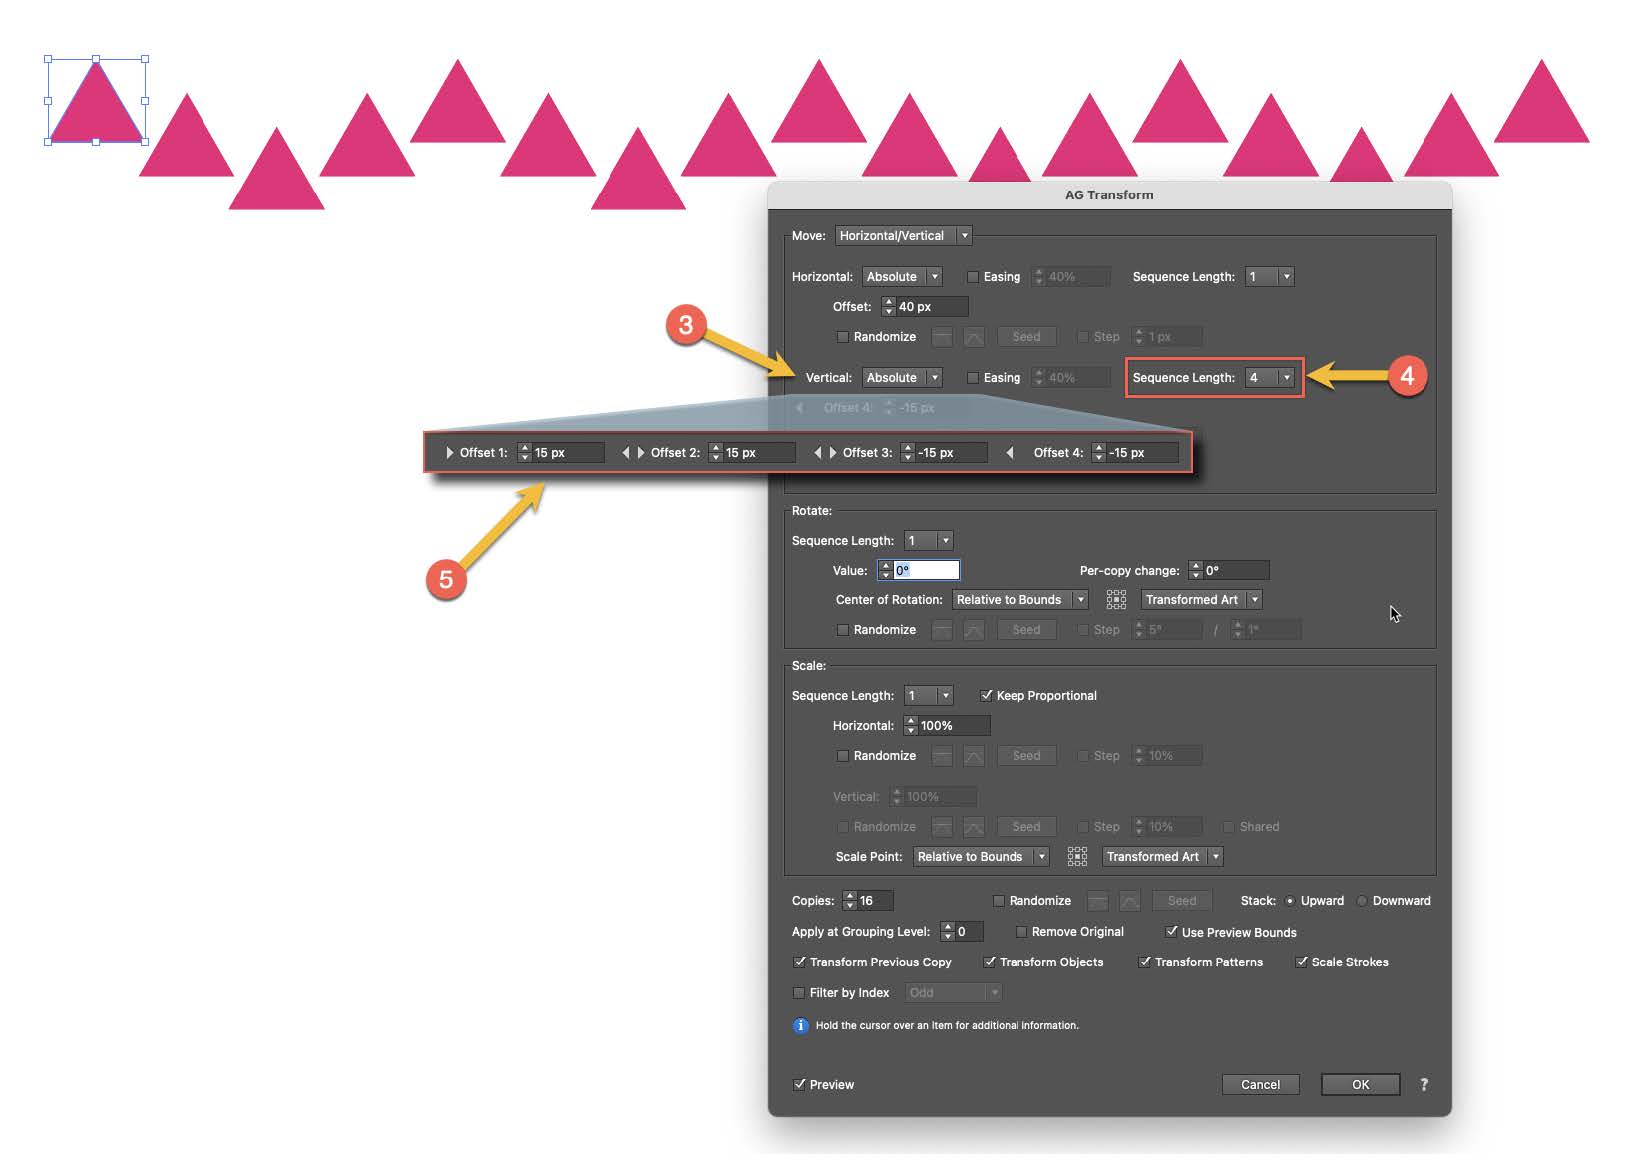
Task: Open Rotate Sequence Length dropdown
Action: pyautogui.click(x=928, y=541)
